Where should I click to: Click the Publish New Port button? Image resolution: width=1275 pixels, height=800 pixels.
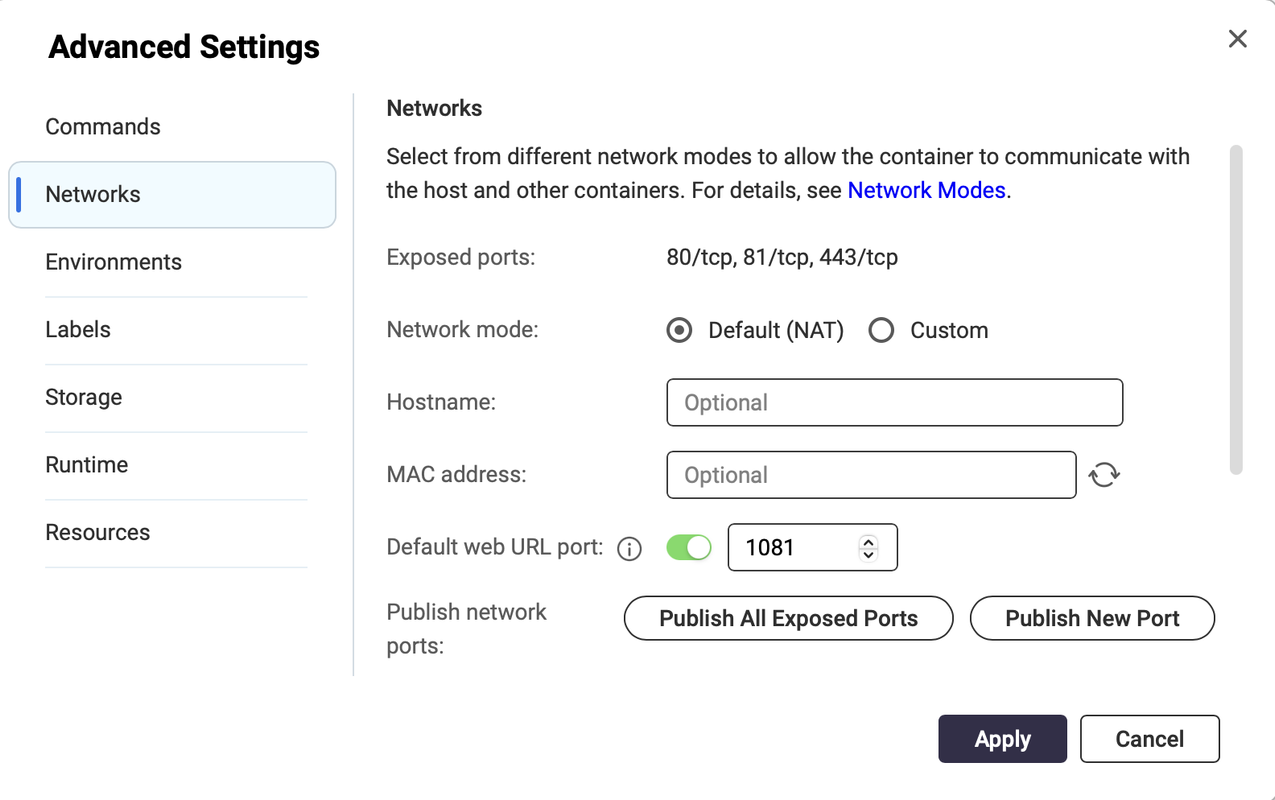[1092, 618]
